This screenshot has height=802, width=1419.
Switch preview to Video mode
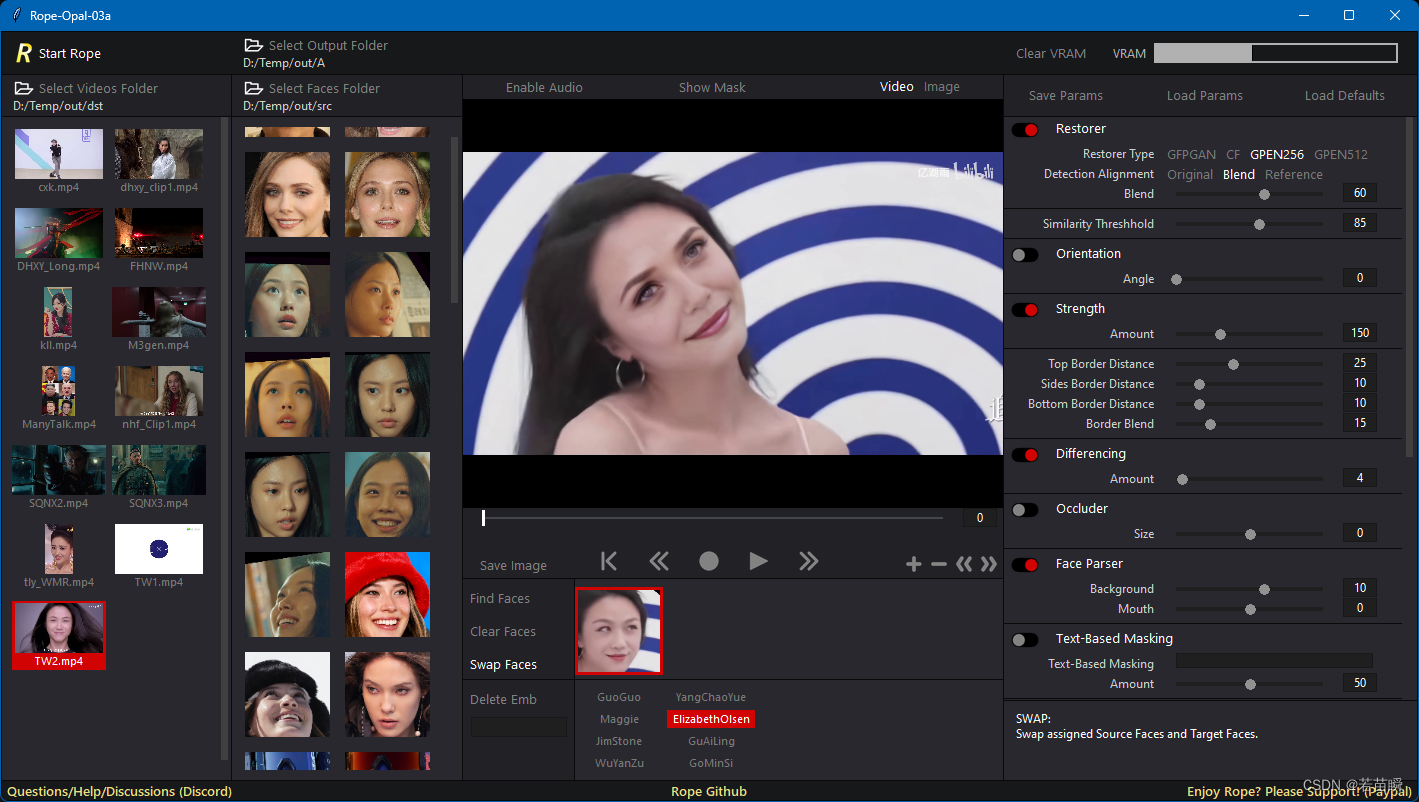click(896, 87)
